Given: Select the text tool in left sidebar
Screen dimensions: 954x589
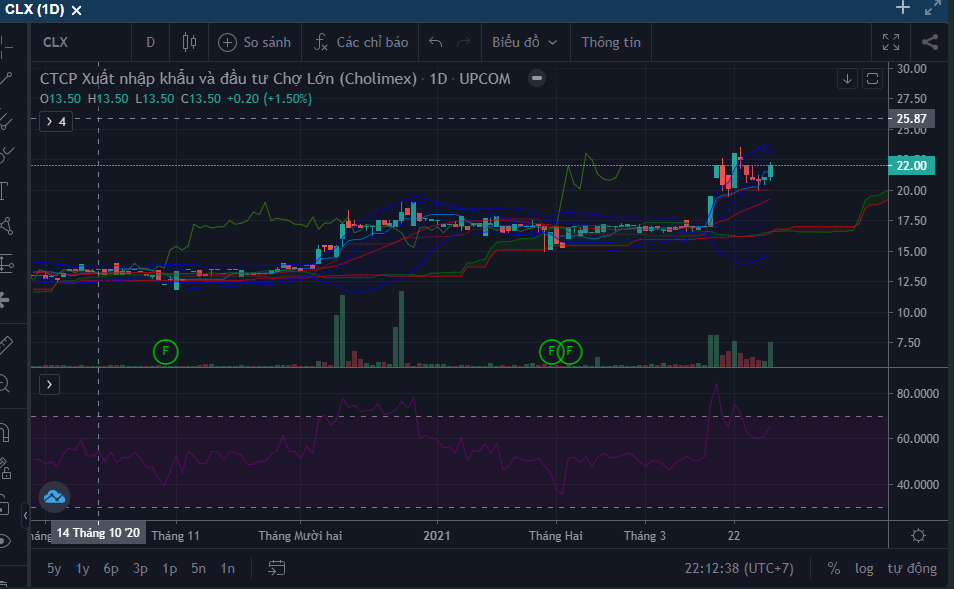Looking at the screenshot, I should point(5,190).
